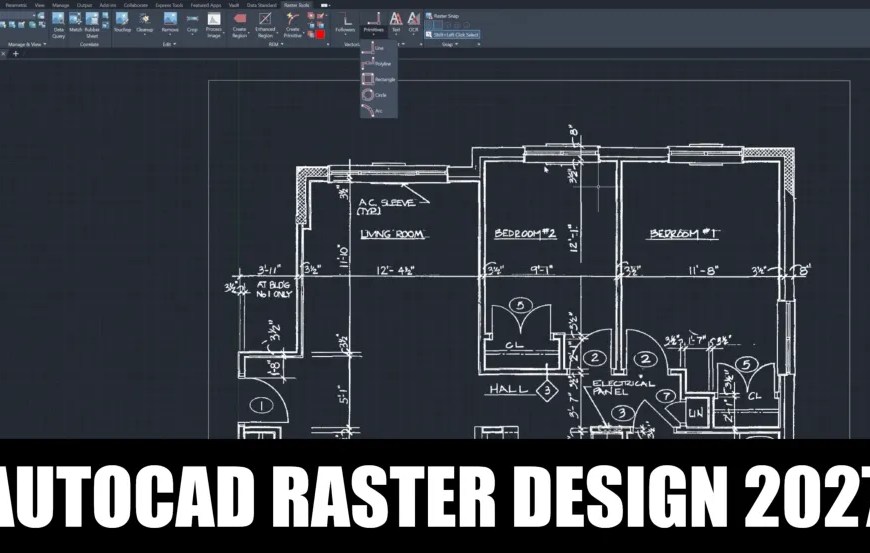870x553 pixels.
Task: Open the Express Tools tab
Action: [169, 5]
